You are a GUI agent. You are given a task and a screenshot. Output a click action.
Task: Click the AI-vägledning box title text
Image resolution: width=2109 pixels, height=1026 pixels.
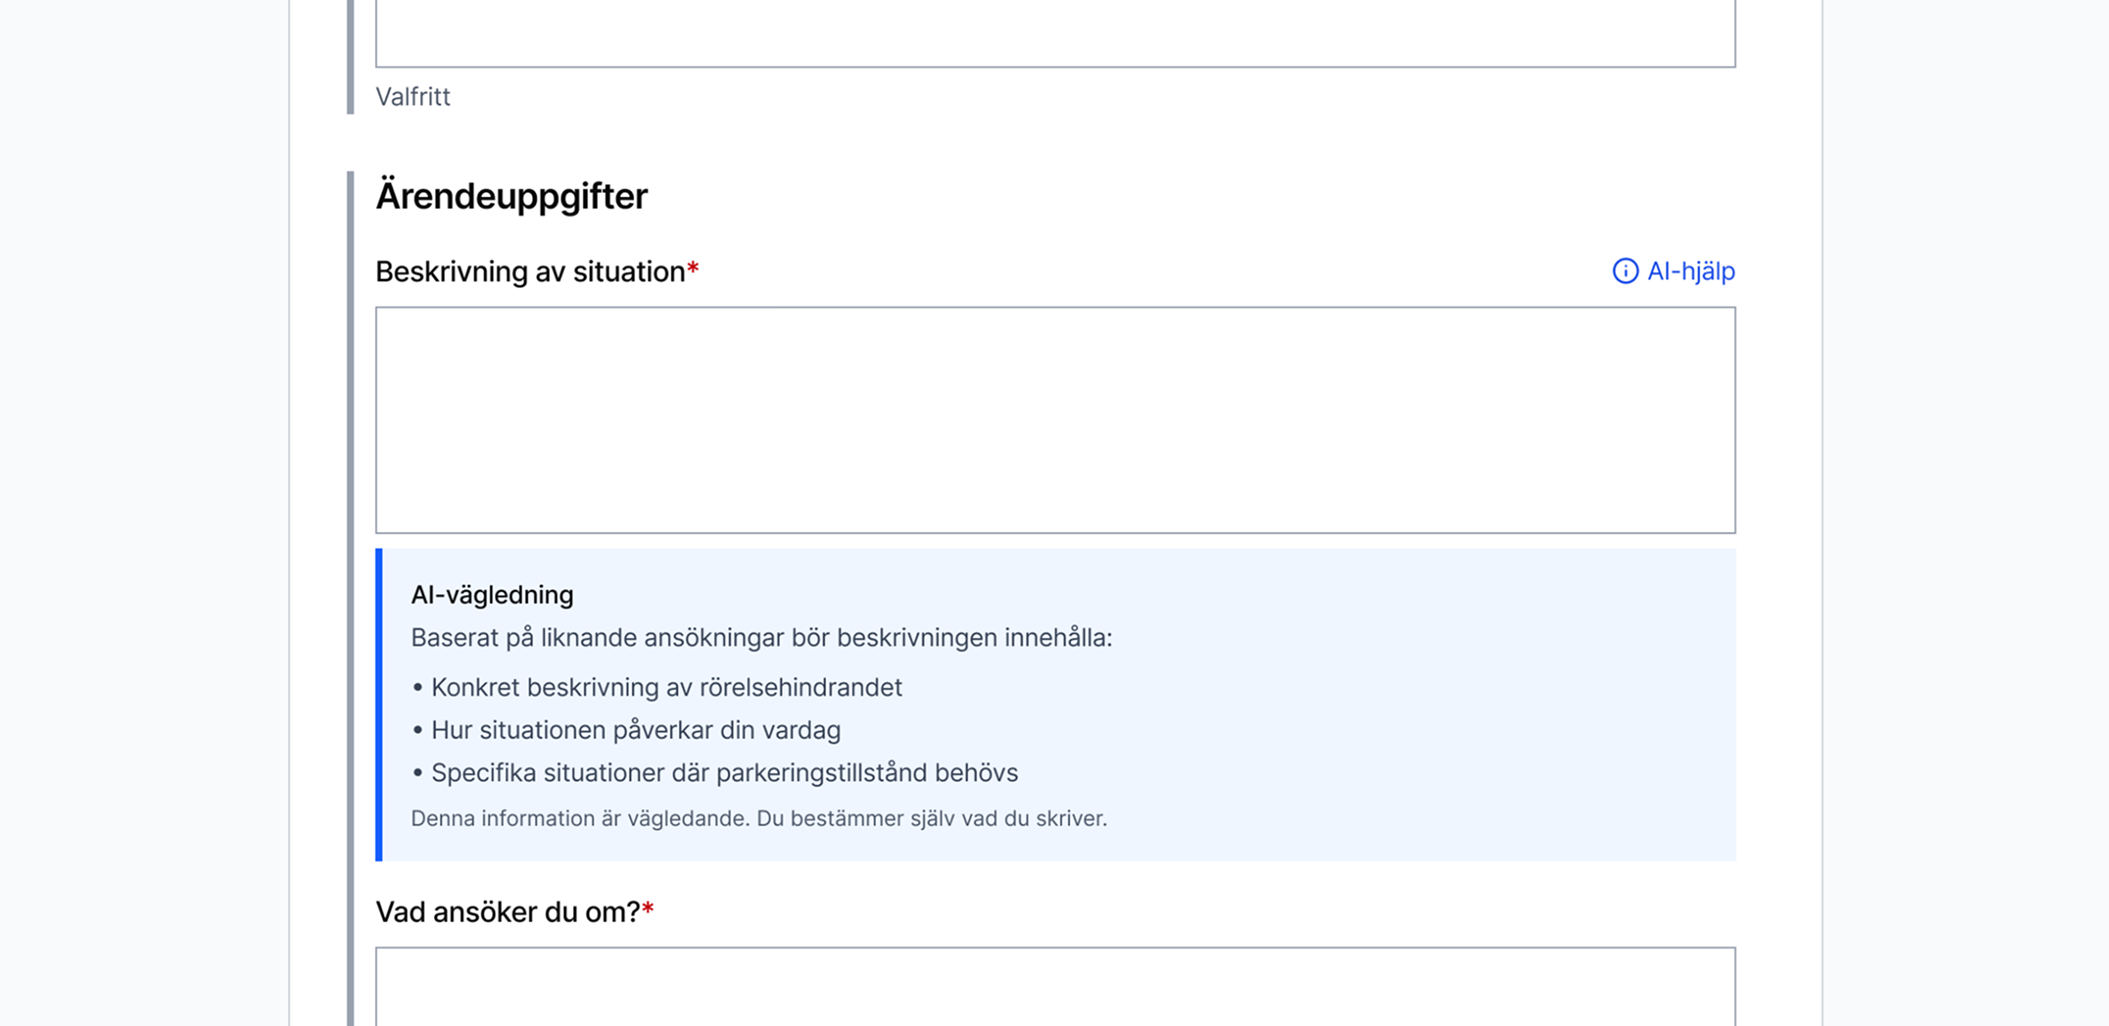pos(491,594)
